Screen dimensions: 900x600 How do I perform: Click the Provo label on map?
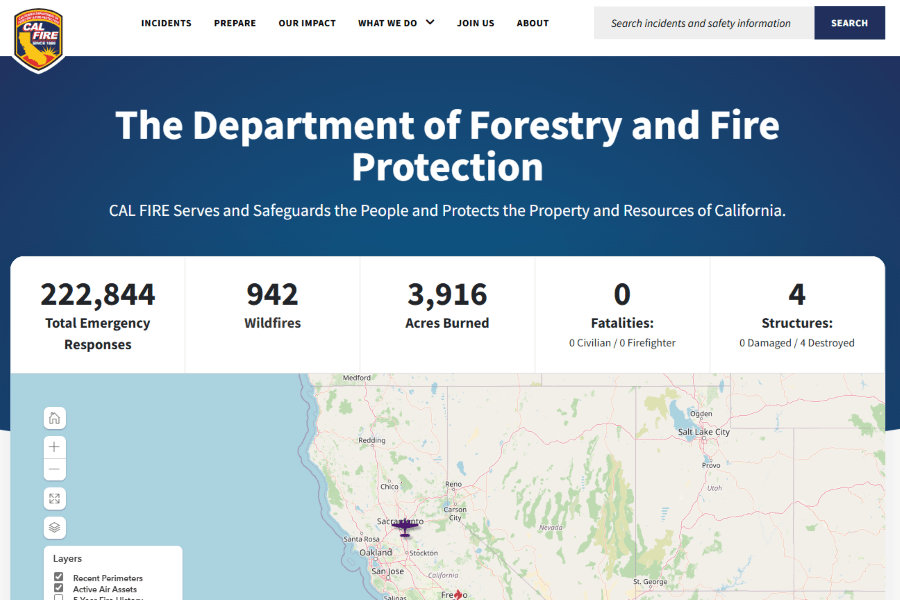pos(711,465)
